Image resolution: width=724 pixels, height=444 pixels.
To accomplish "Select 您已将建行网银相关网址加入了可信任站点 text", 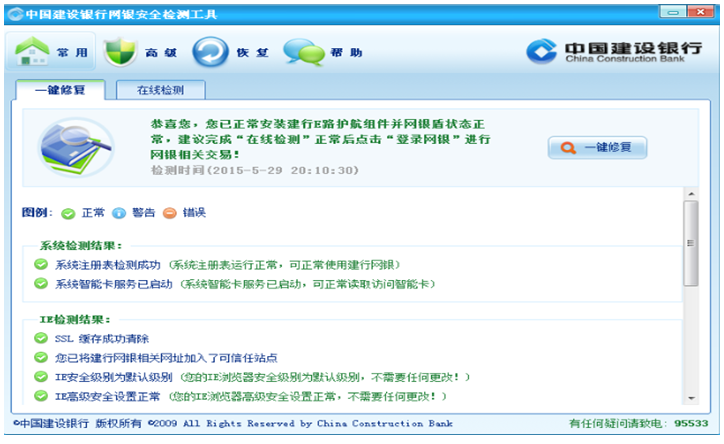I will point(166,358).
